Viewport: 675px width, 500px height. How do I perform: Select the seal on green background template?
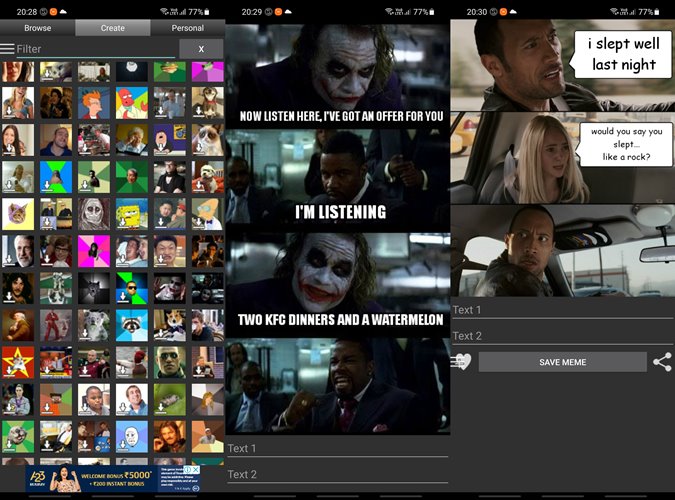click(18, 436)
